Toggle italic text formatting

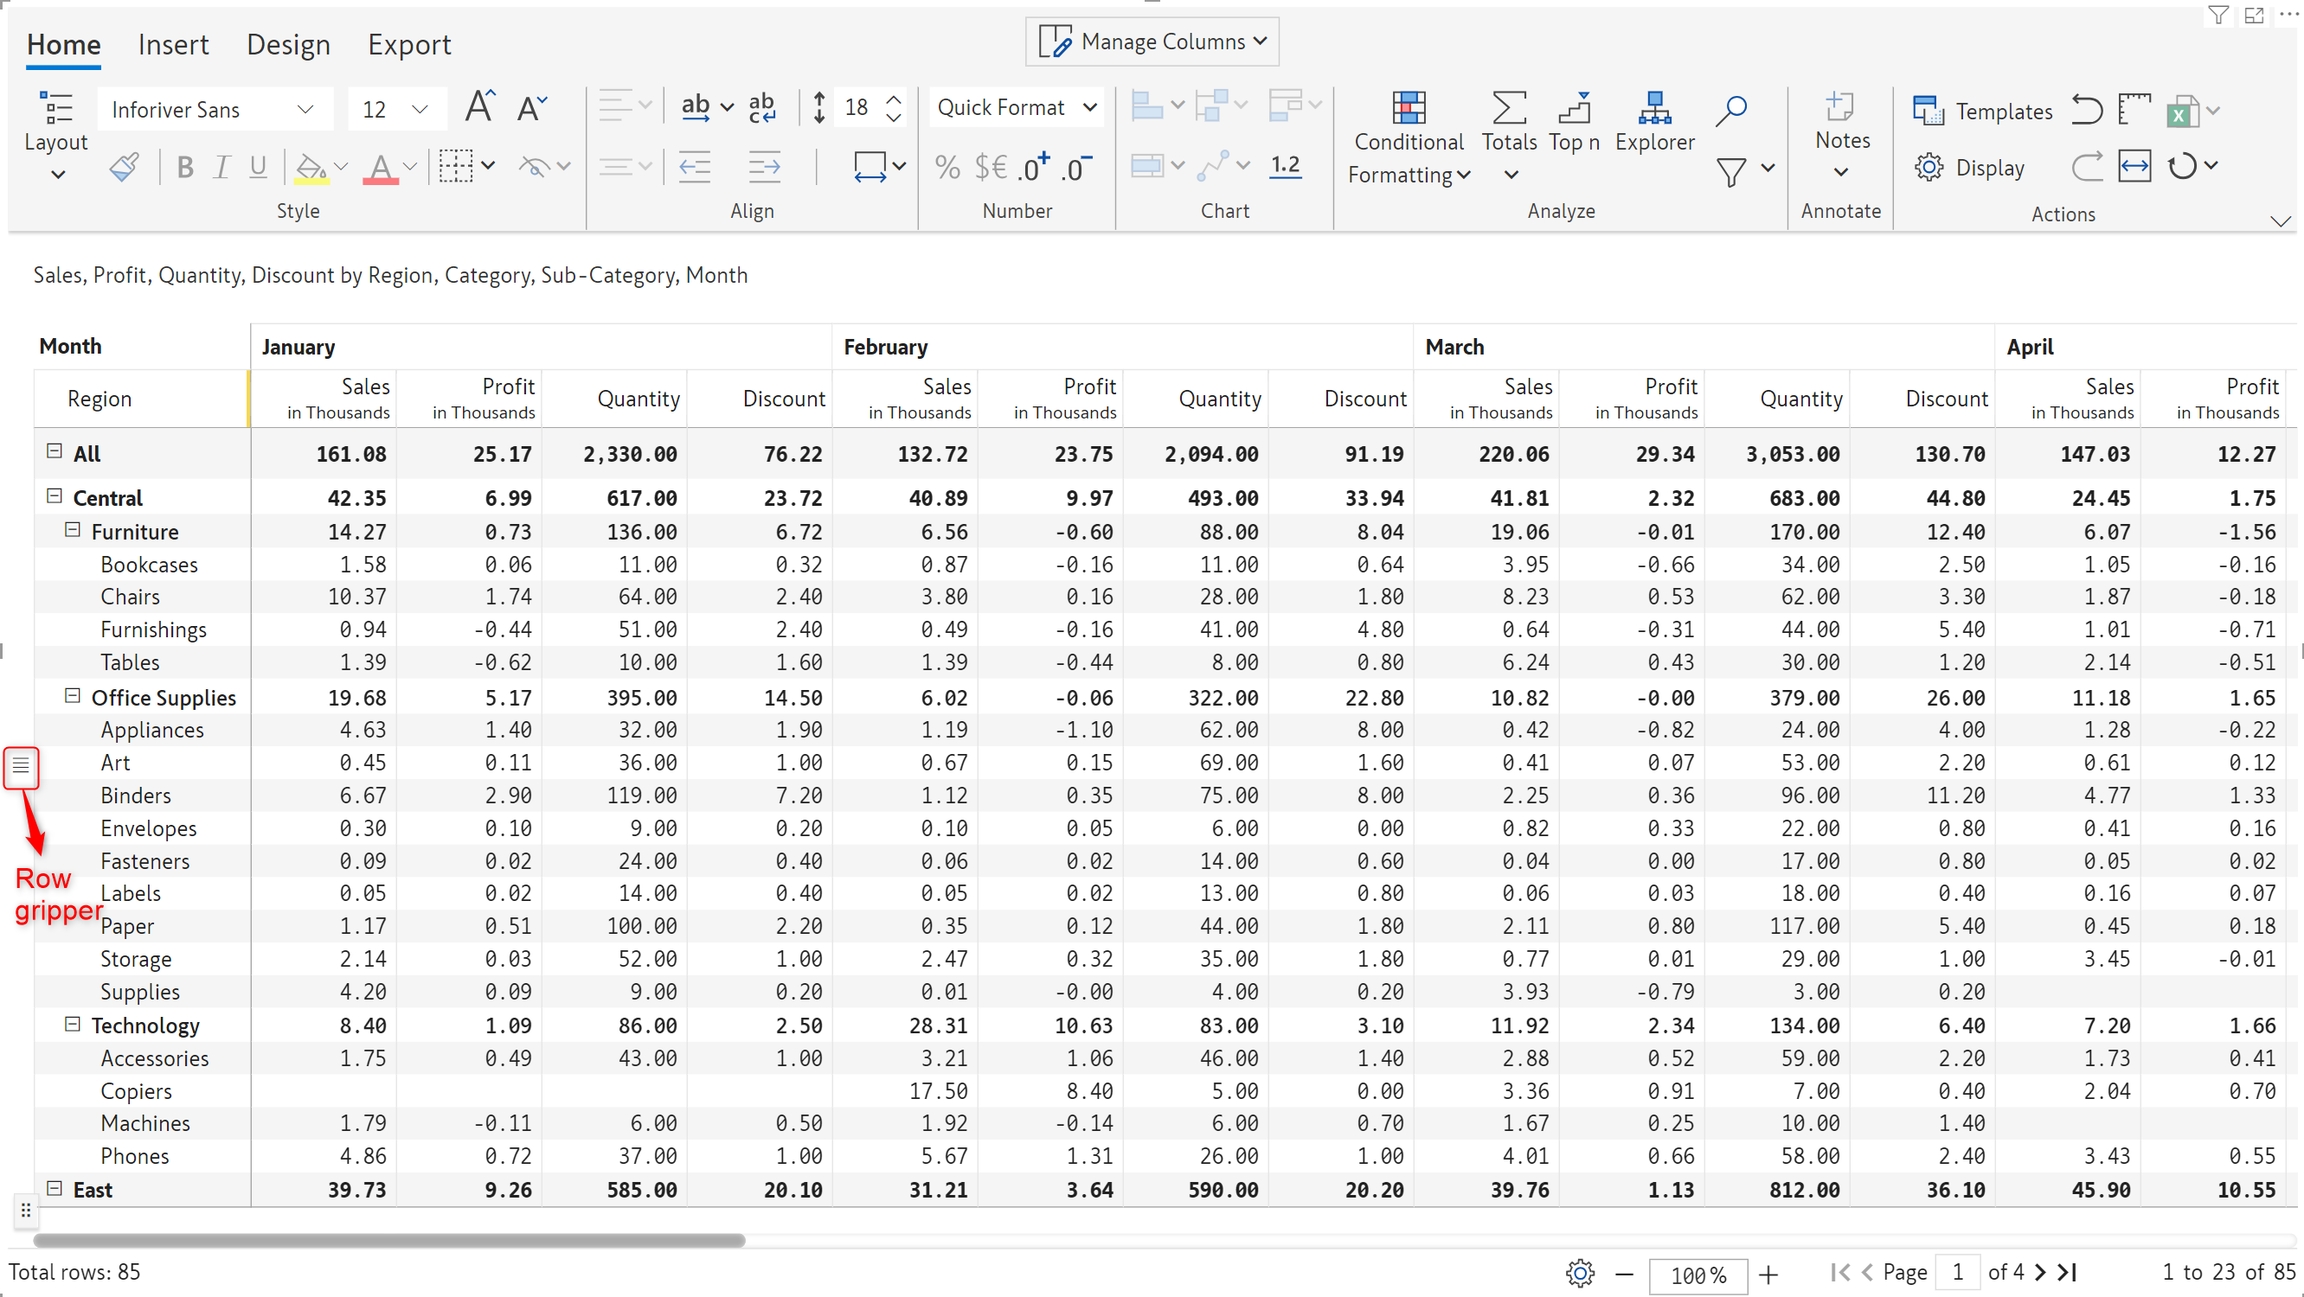tap(221, 167)
